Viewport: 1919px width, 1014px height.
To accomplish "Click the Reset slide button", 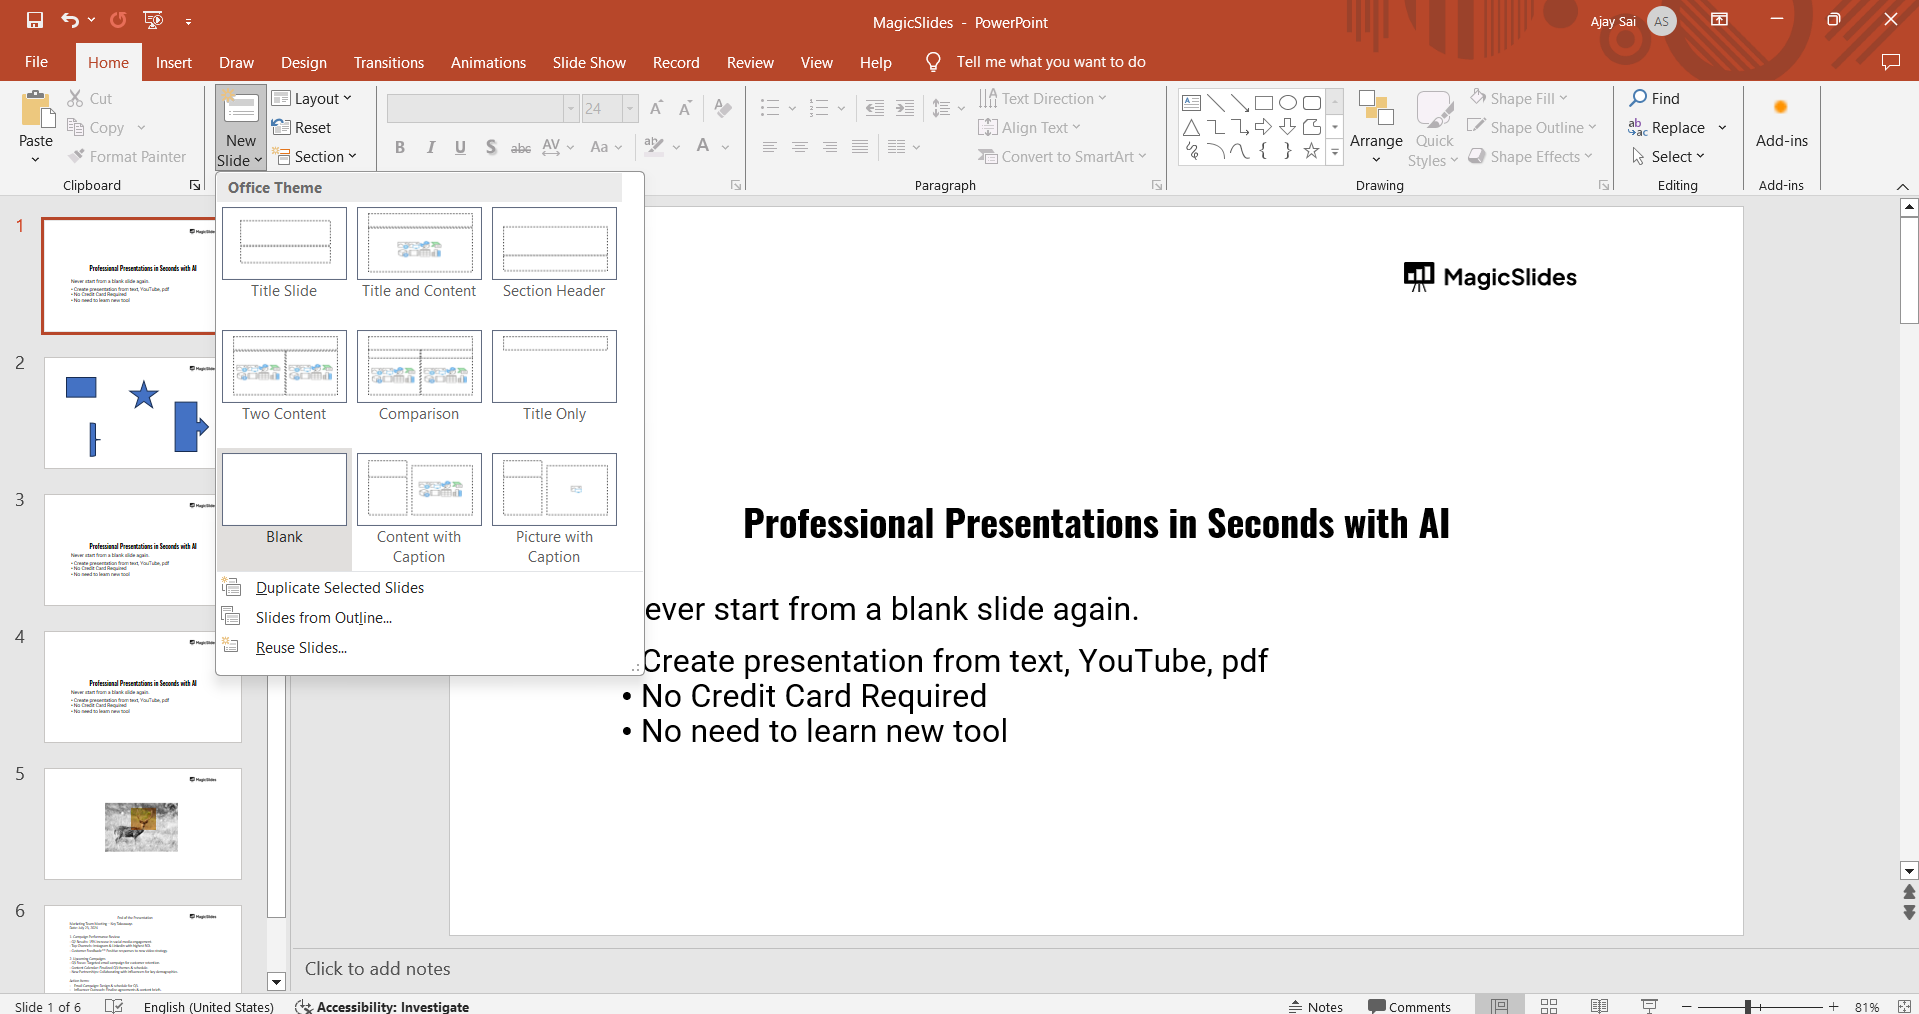I will [x=302, y=127].
